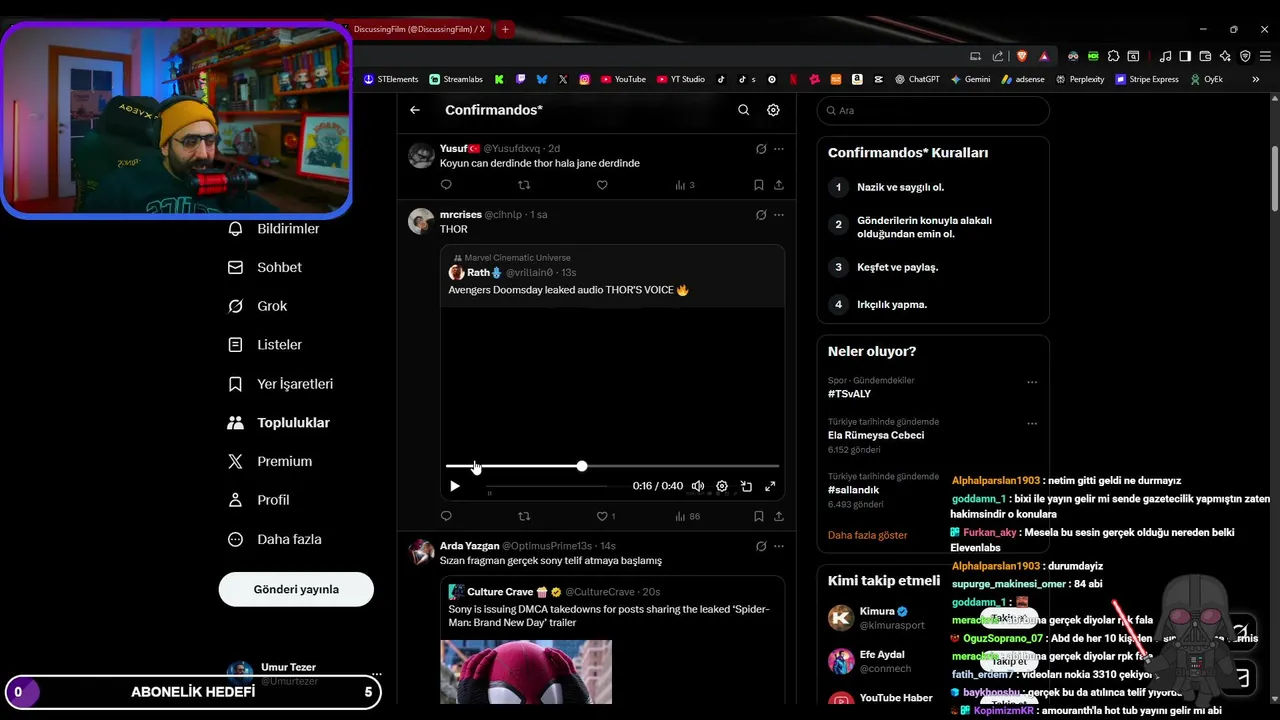This screenshot has width=1280, height=720.
Task: Open video playback settings gear
Action: 722,486
